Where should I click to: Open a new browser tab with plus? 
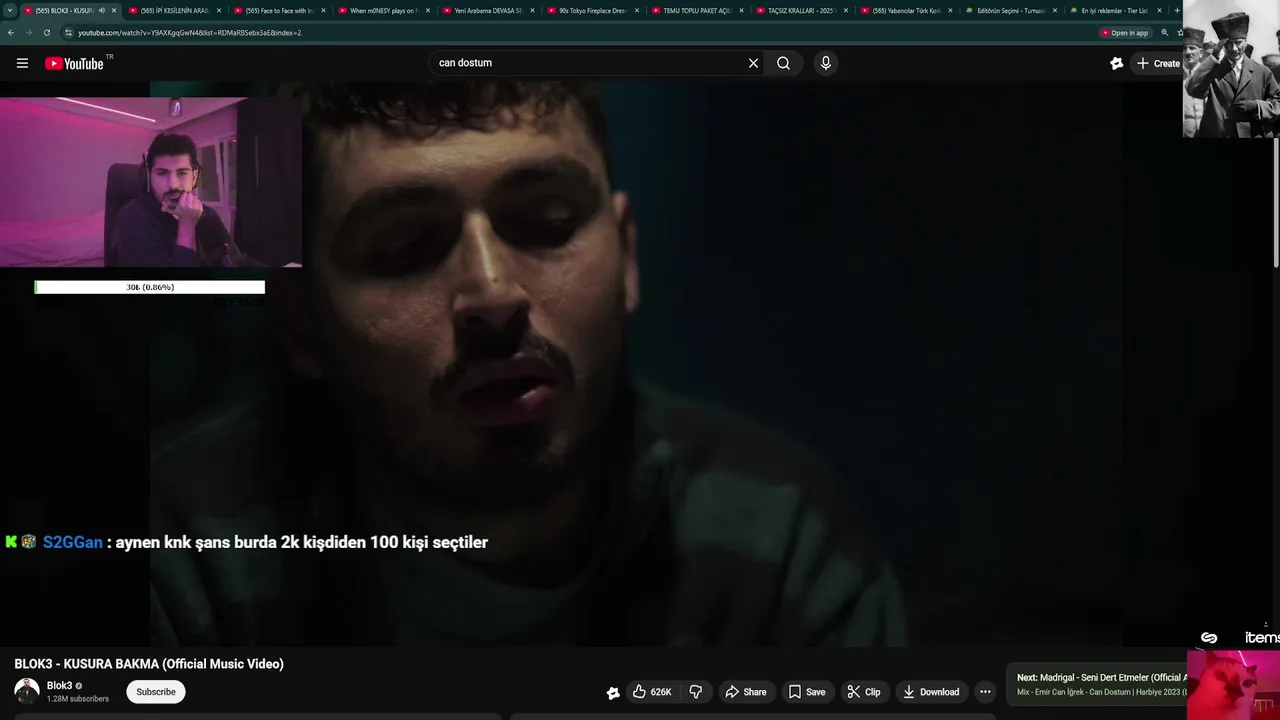[x=1176, y=11]
